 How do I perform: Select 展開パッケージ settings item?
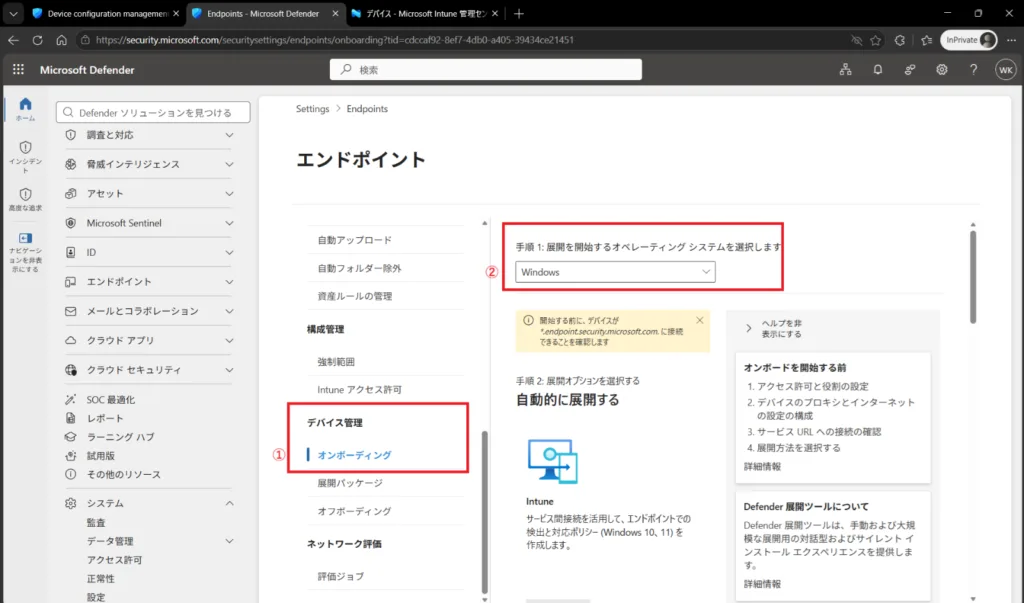pyautogui.click(x=350, y=483)
